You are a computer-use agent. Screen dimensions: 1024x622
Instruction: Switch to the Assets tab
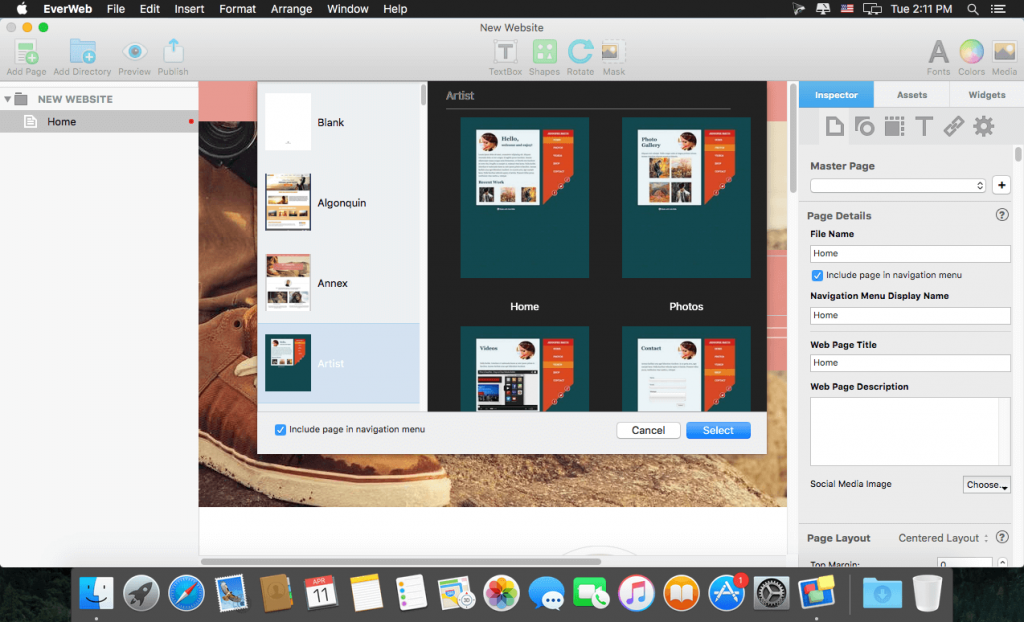[x=911, y=95]
